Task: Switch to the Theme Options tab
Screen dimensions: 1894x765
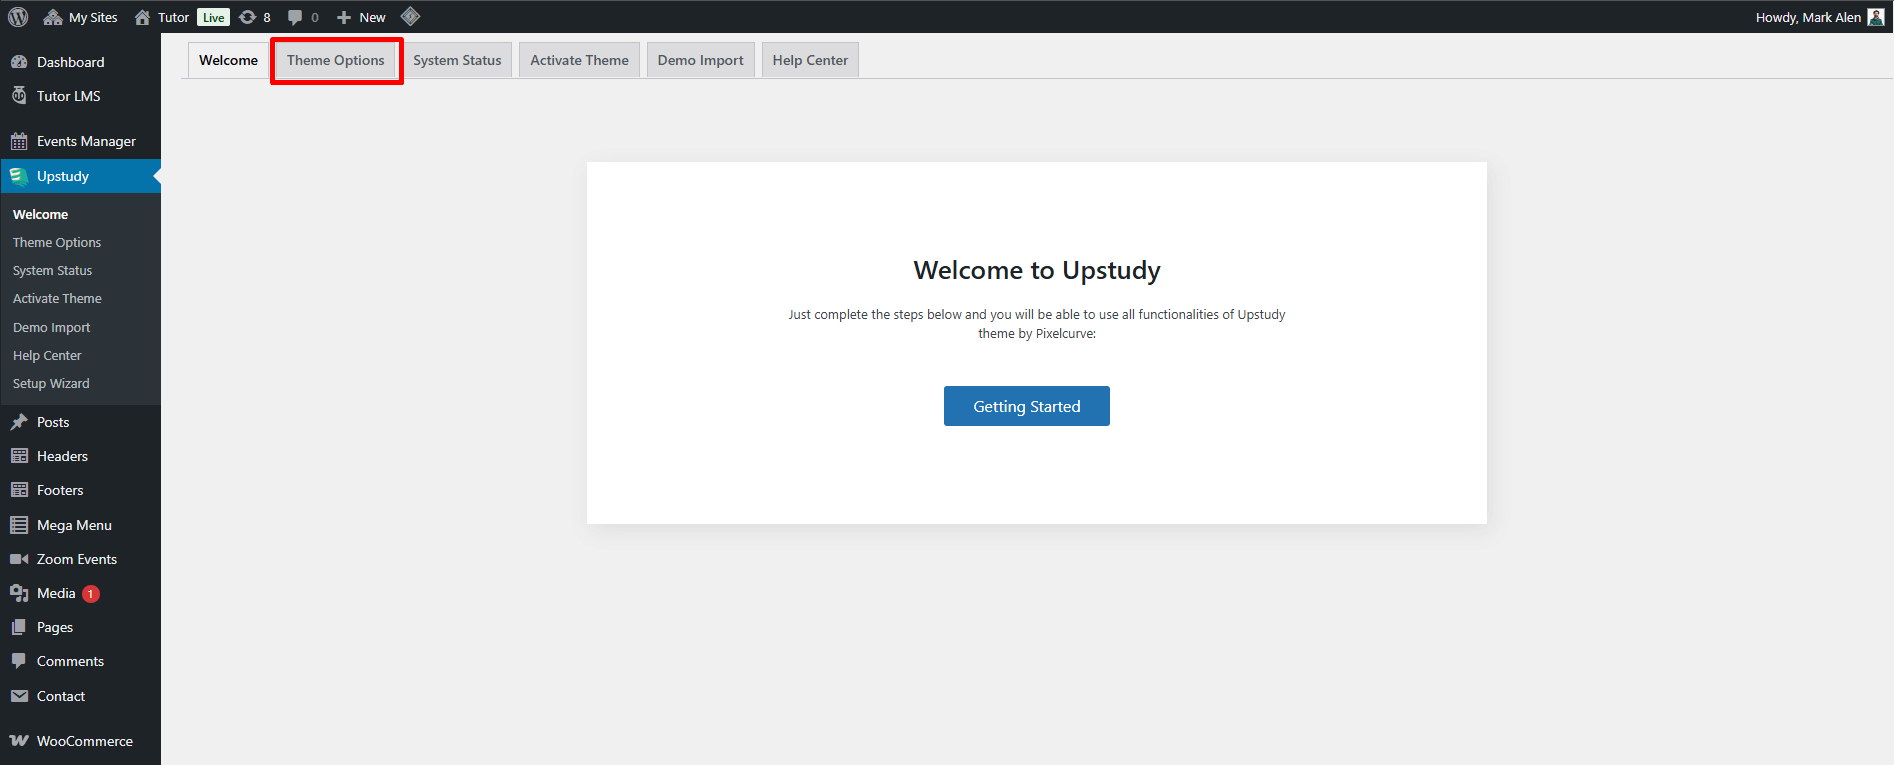Action: click(336, 60)
